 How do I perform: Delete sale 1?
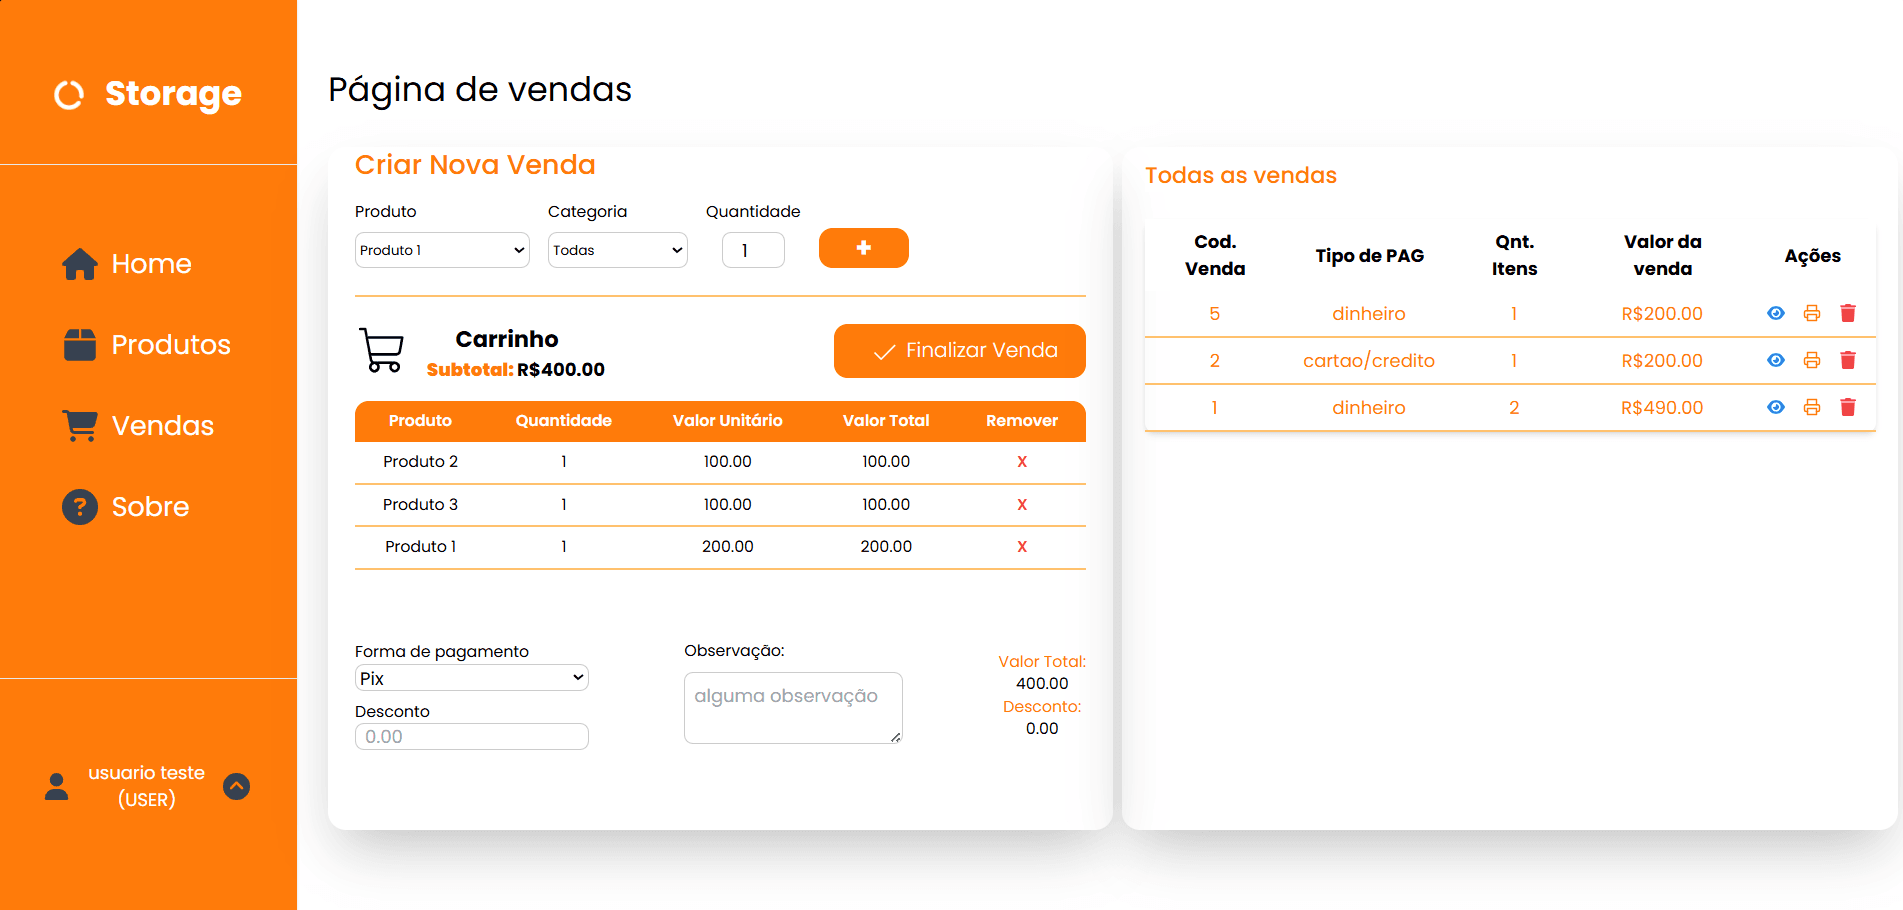pos(1848,407)
